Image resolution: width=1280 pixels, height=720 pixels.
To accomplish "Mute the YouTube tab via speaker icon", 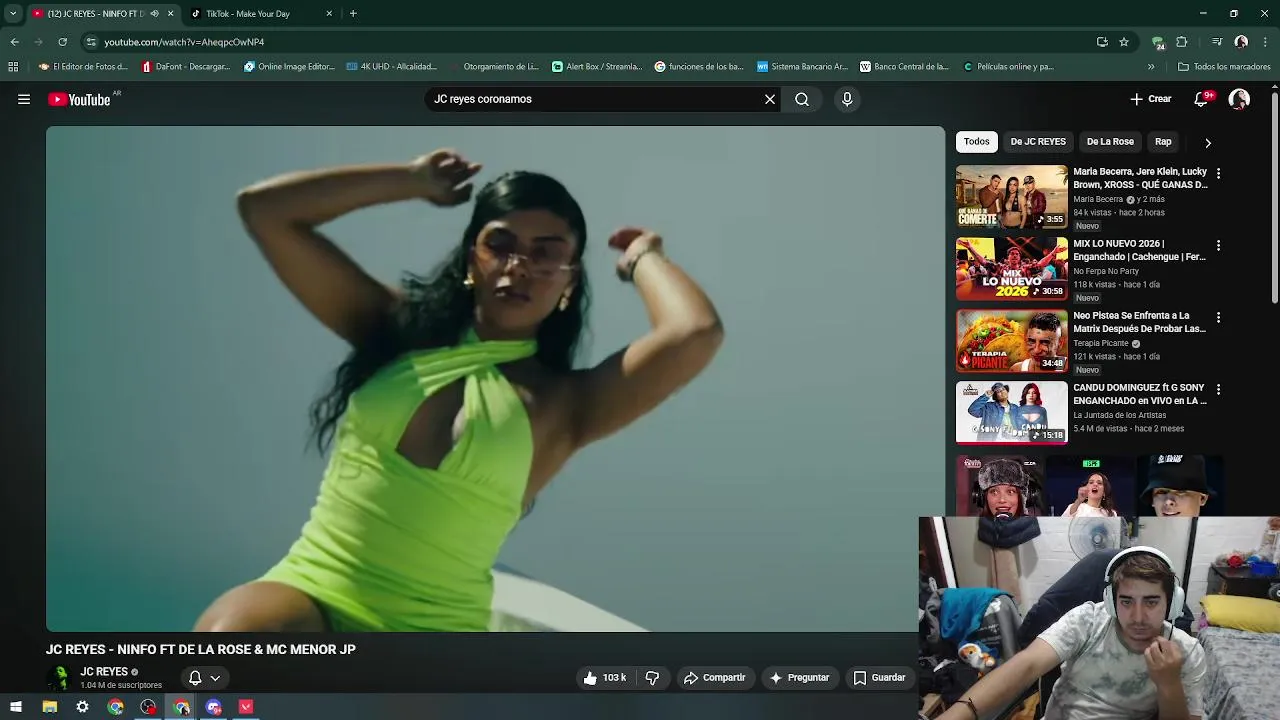I will point(154,14).
